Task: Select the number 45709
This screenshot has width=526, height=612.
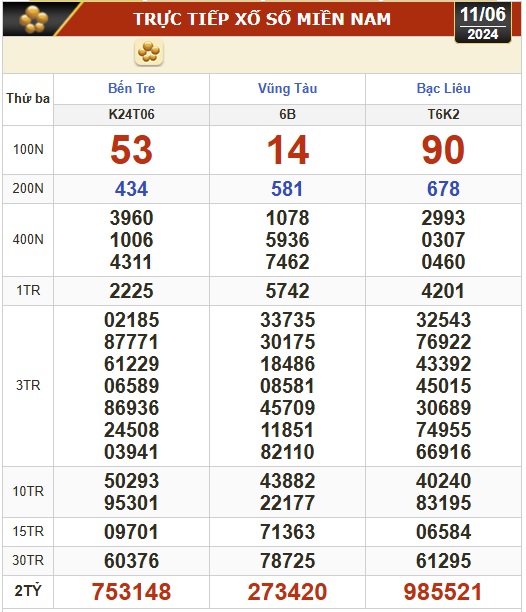Action: click(x=288, y=407)
